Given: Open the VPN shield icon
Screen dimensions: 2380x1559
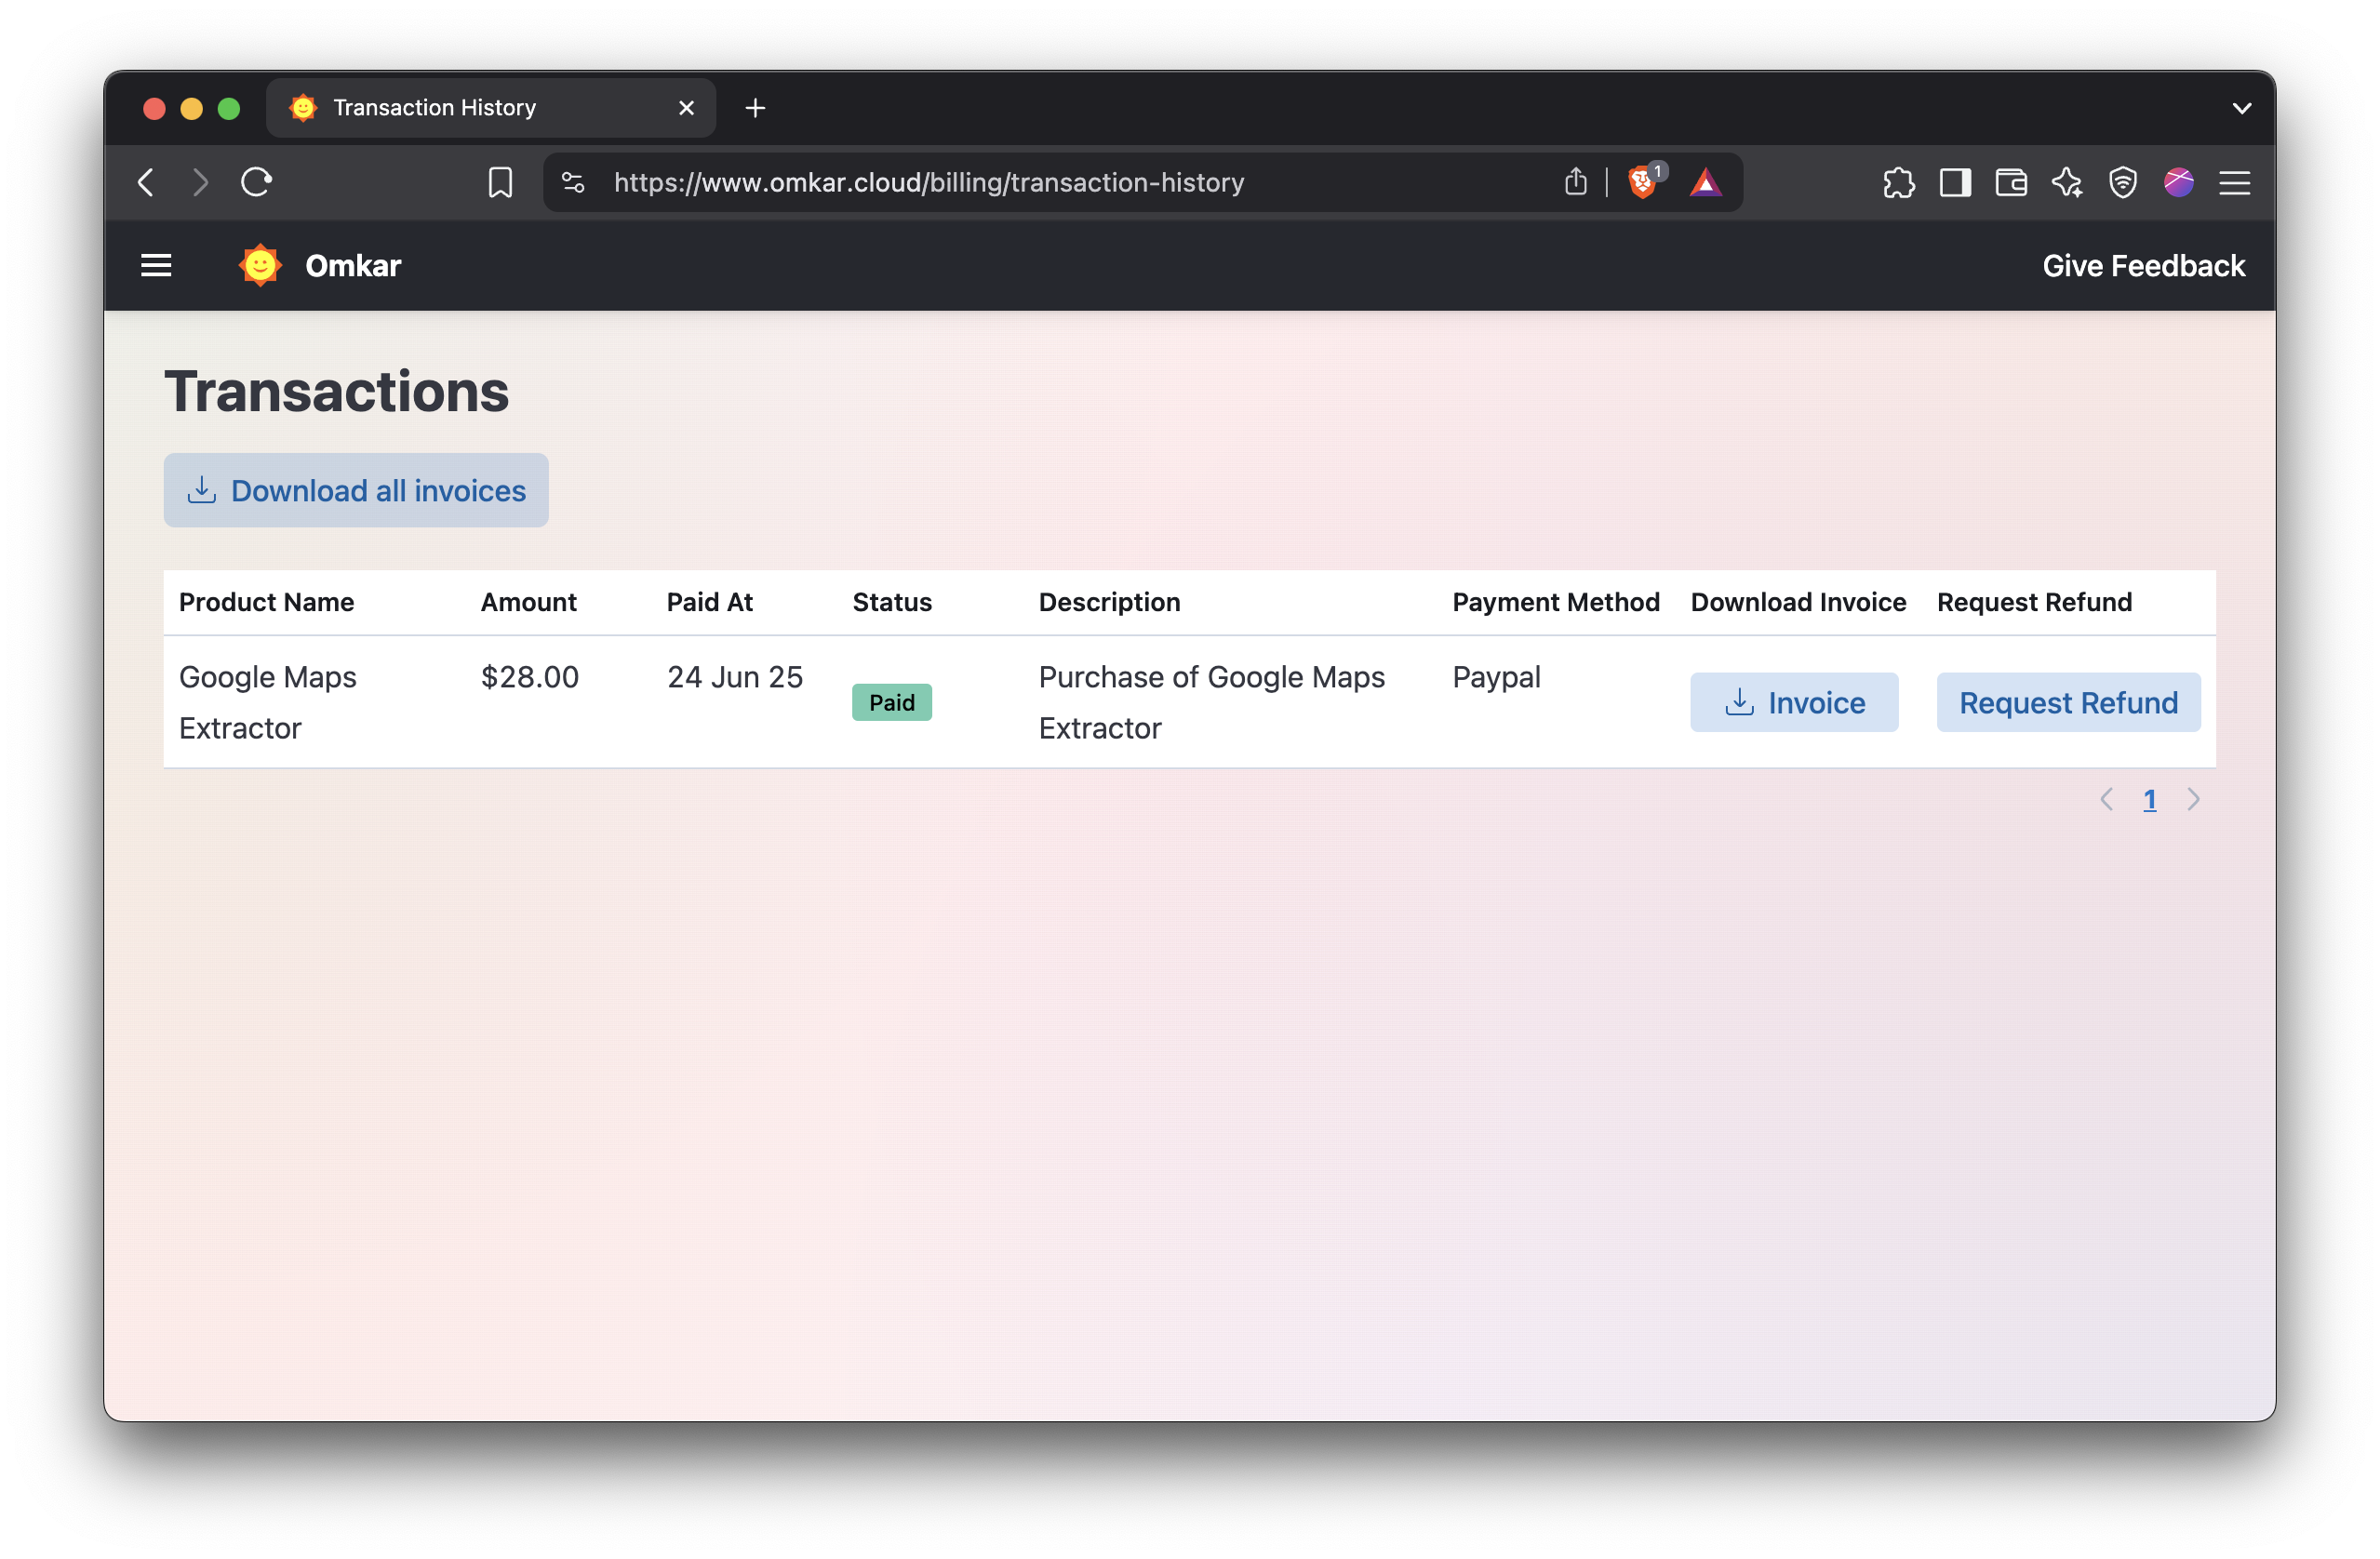Looking at the screenshot, I should (x=2122, y=182).
